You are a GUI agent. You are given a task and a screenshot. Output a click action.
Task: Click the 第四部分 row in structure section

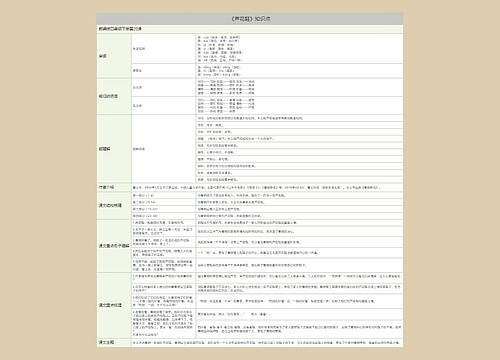tap(163, 216)
